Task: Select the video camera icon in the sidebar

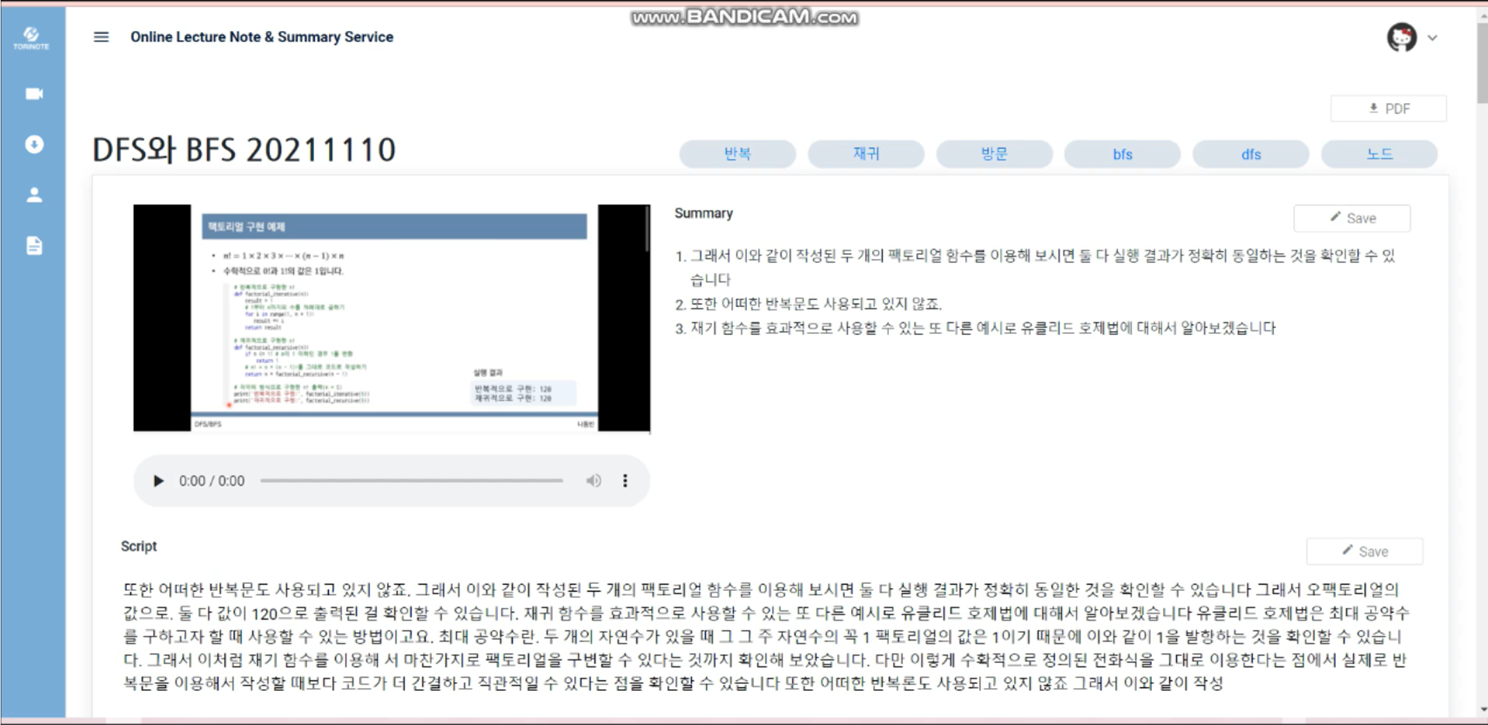Action: [x=33, y=93]
